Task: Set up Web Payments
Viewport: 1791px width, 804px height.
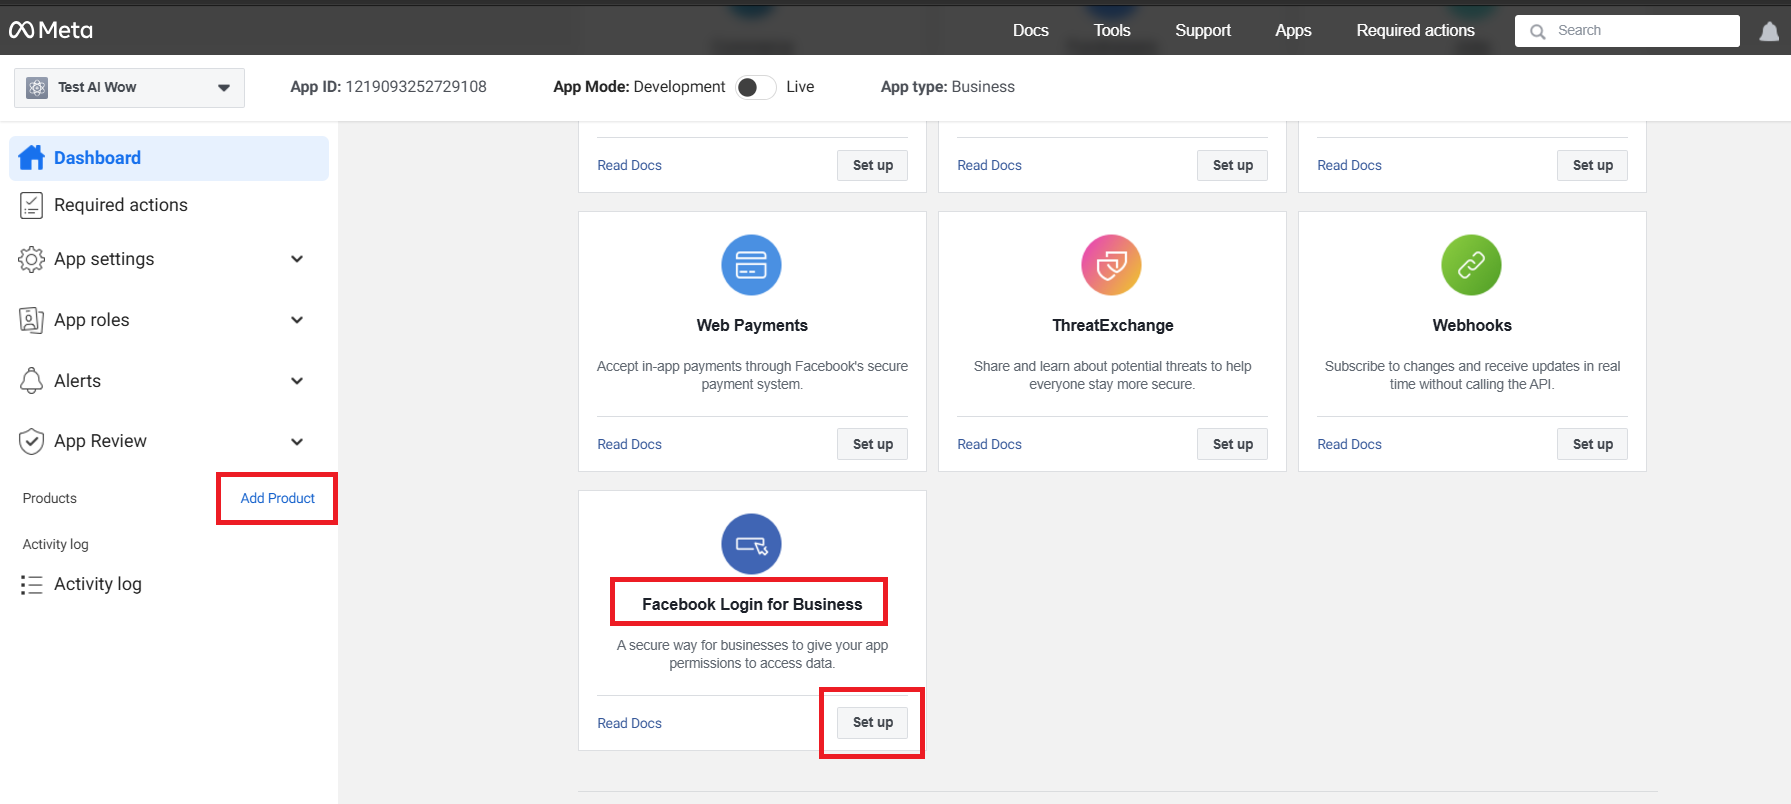Action: 872,444
